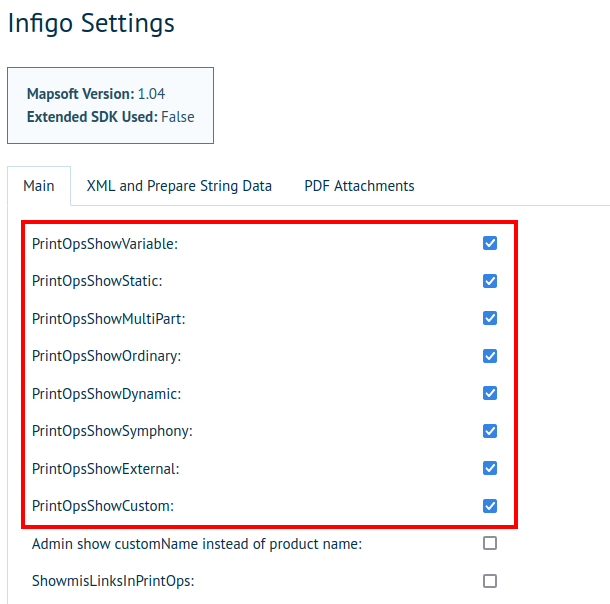Click the PrintOpsShowSymphony label text
Screen dimensions: 610x604
112,431
